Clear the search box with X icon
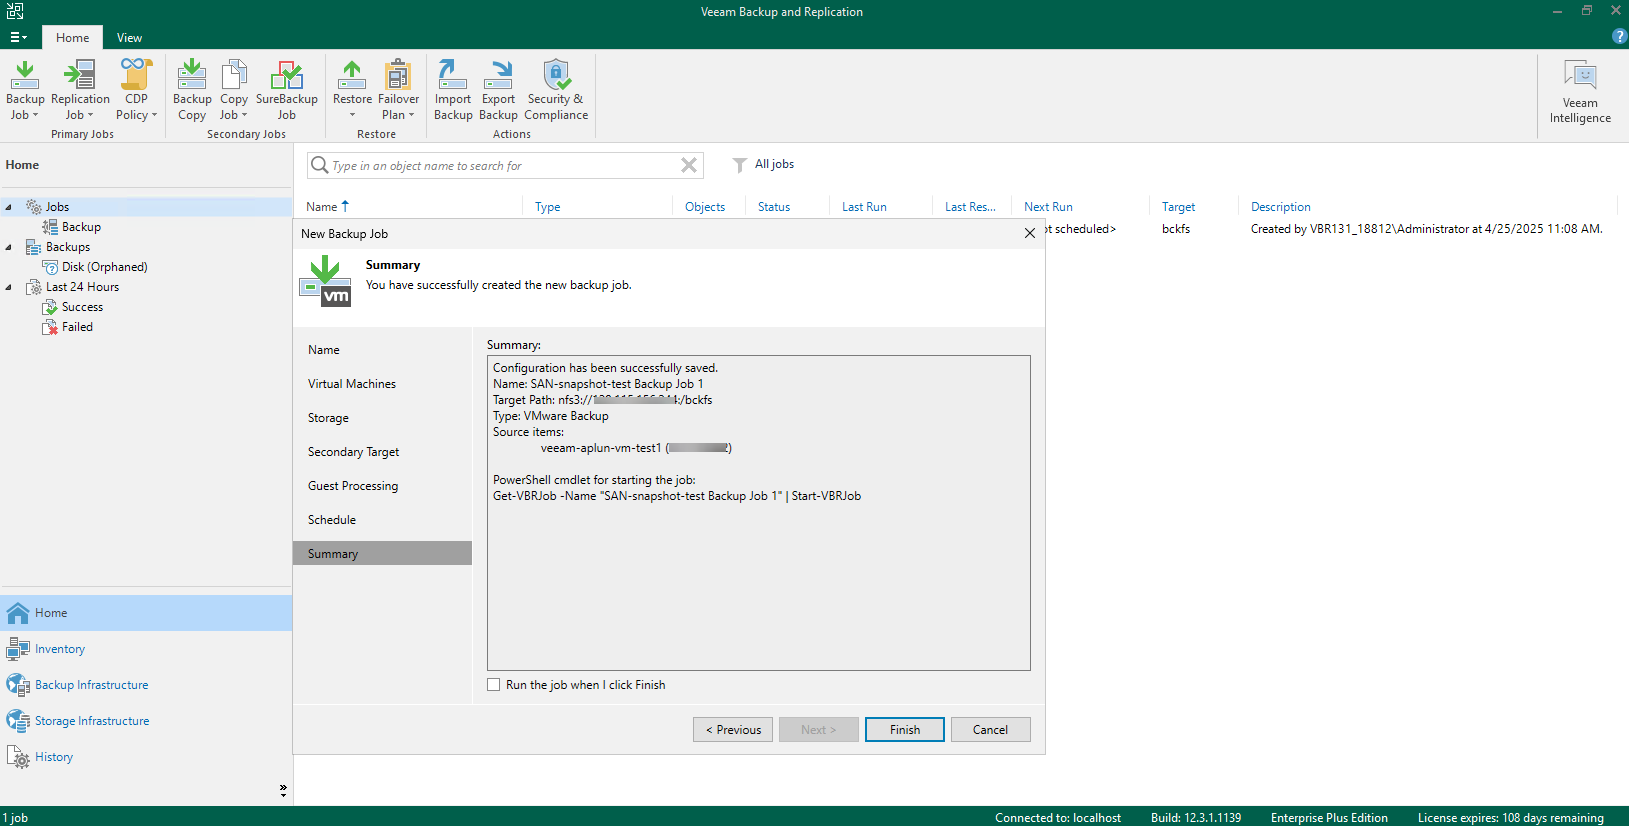The image size is (1629, 826). pyautogui.click(x=689, y=165)
